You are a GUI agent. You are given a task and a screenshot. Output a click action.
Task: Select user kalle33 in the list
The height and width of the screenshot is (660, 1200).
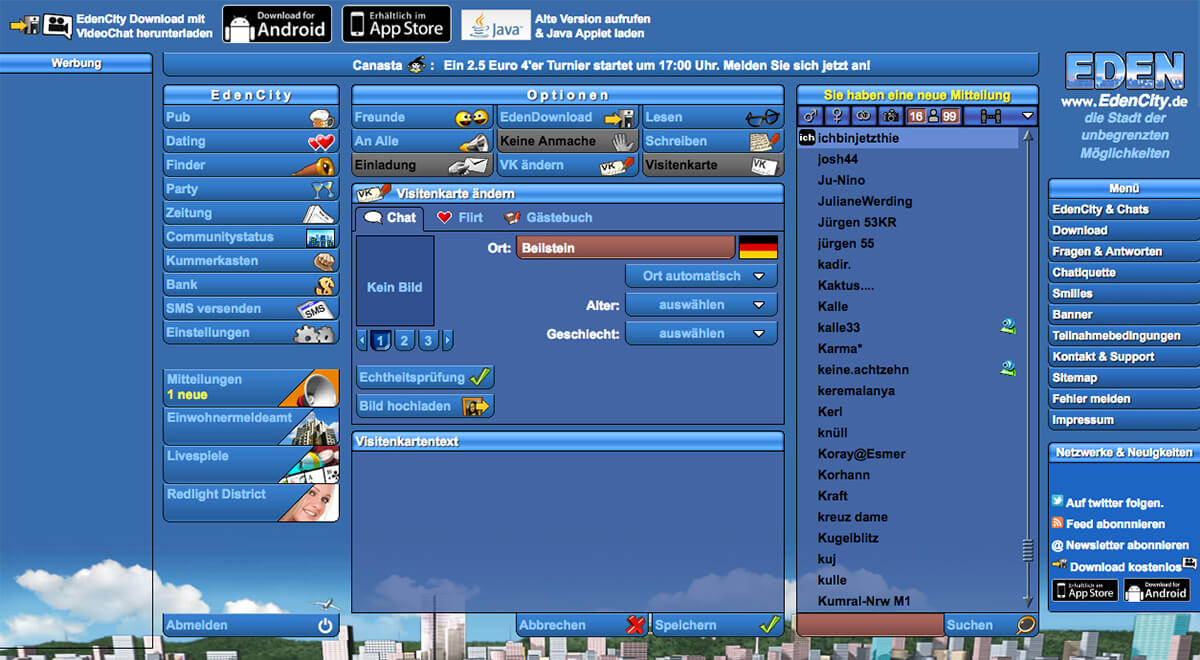coord(908,327)
